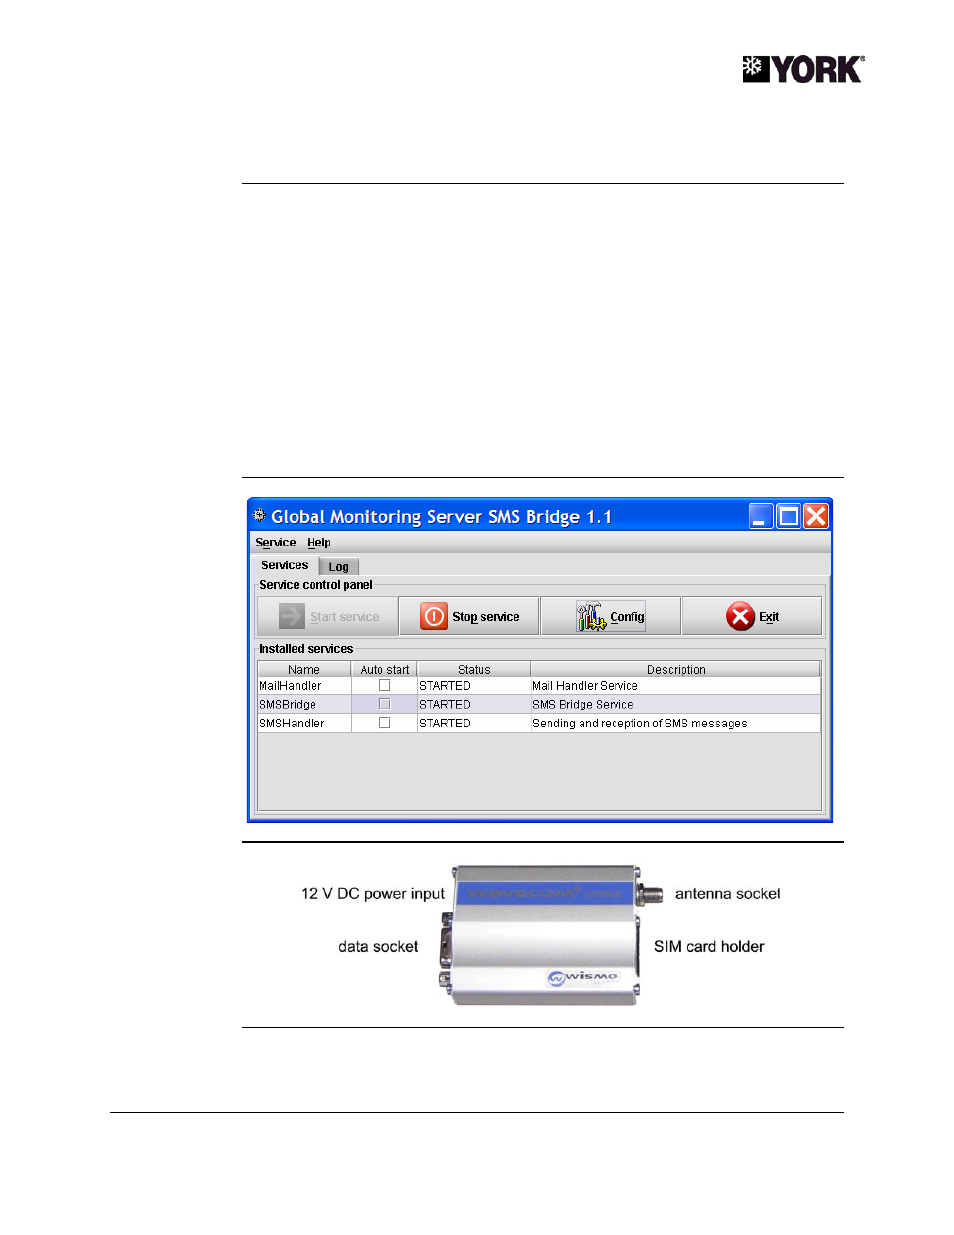Click the app icon in the title bar
Screen dimensions: 954x1235
coord(260,516)
